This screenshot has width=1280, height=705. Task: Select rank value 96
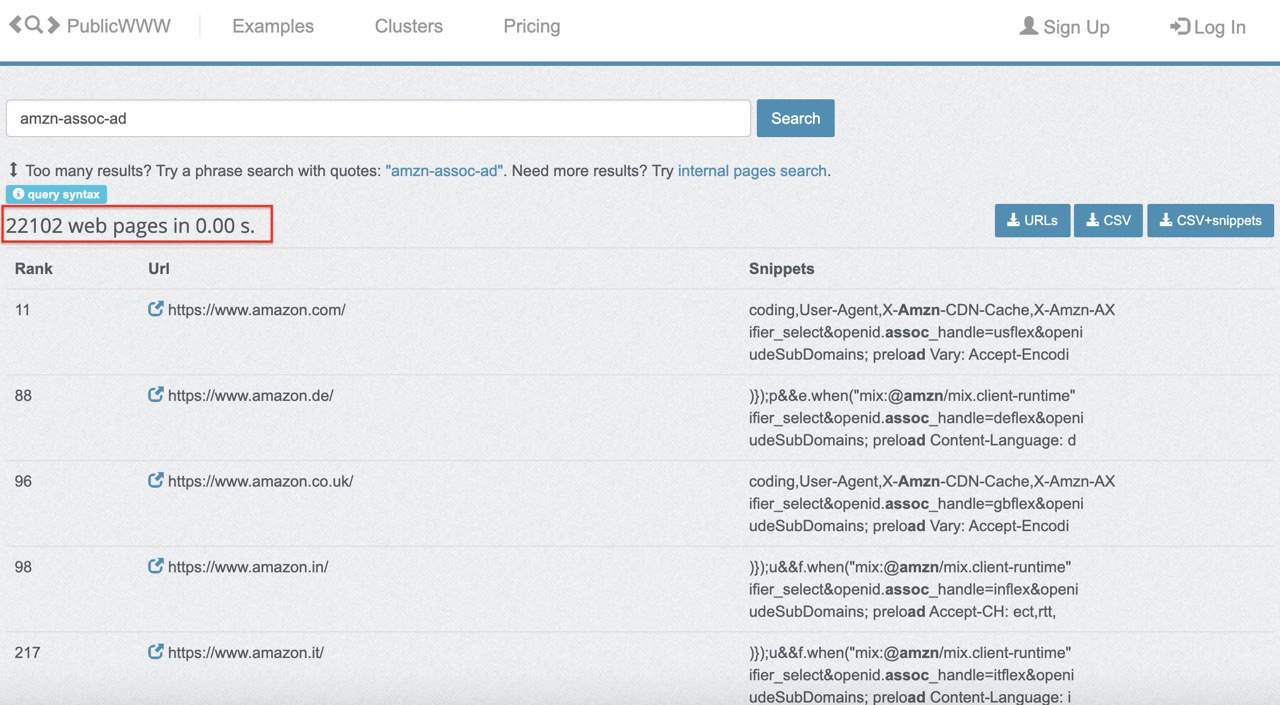tap(23, 481)
